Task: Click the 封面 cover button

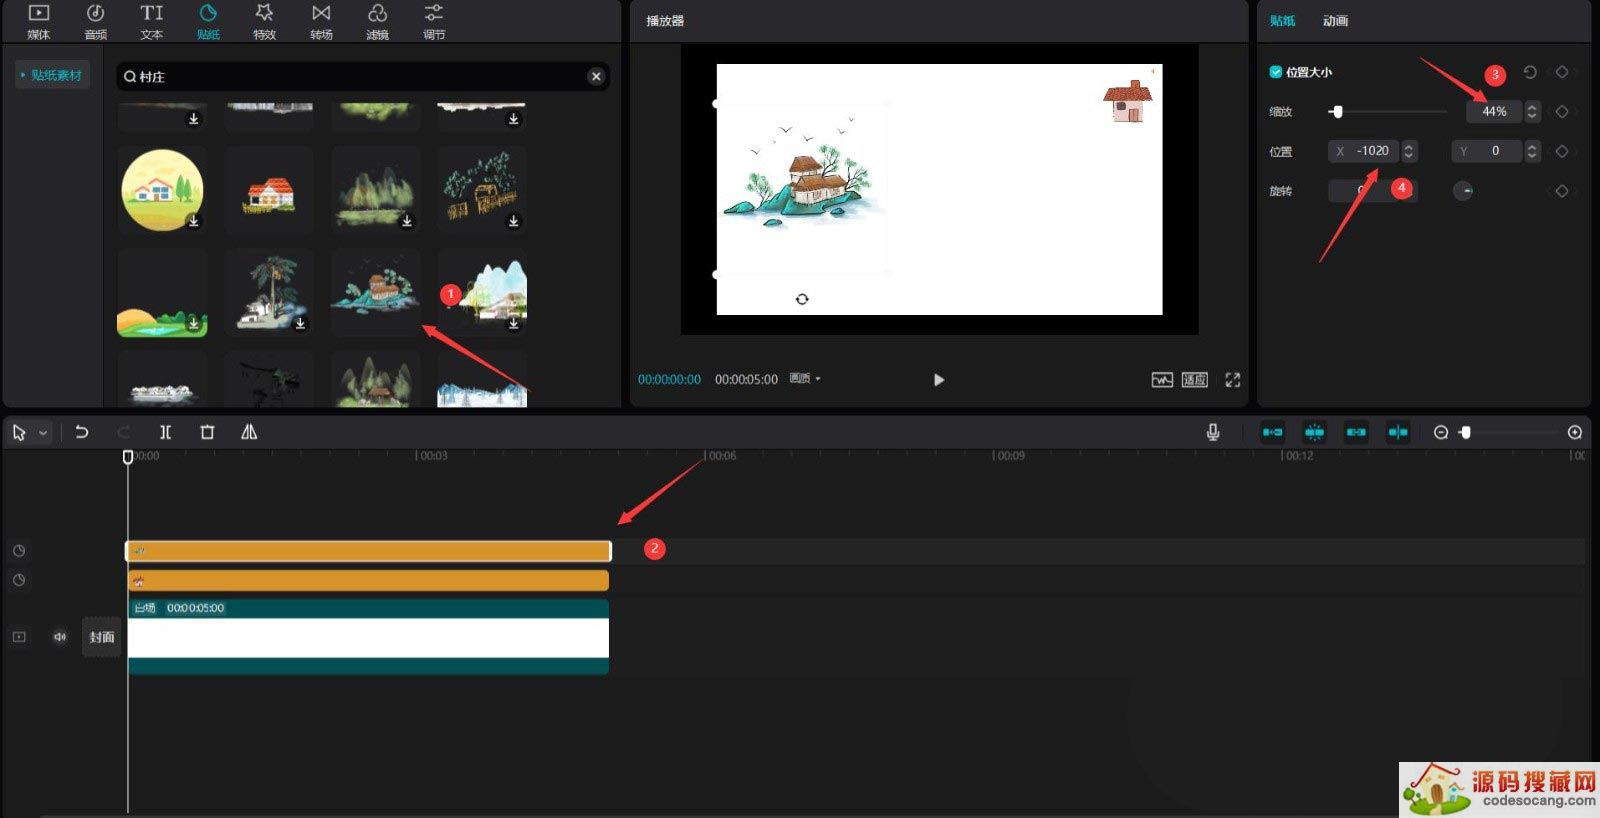Action: (x=102, y=637)
